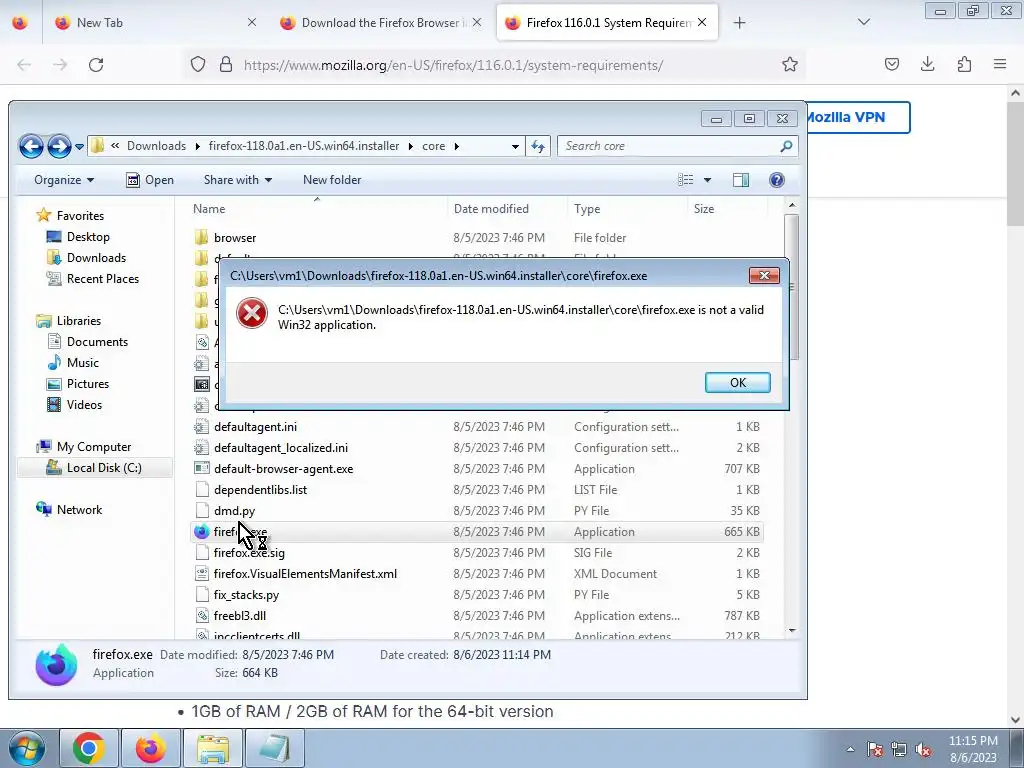Open a new Firefox tab
The width and height of the screenshot is (1024, 768).
(739, 23)
